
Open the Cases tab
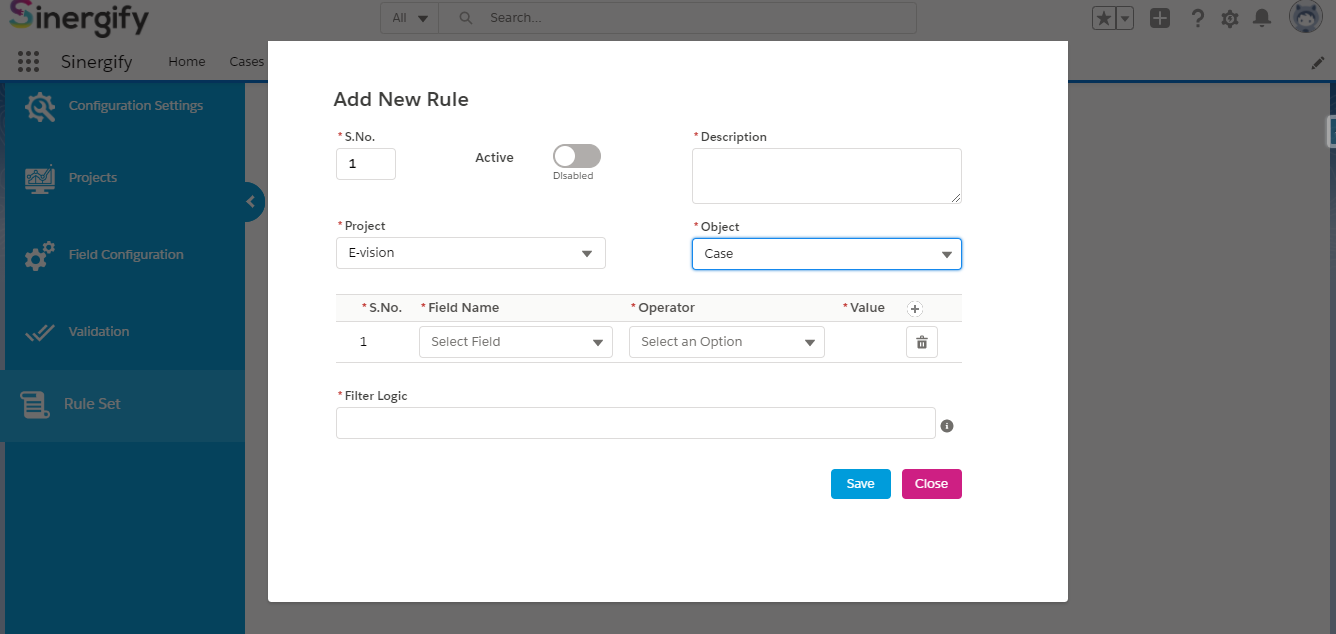(x=246, y=61)
